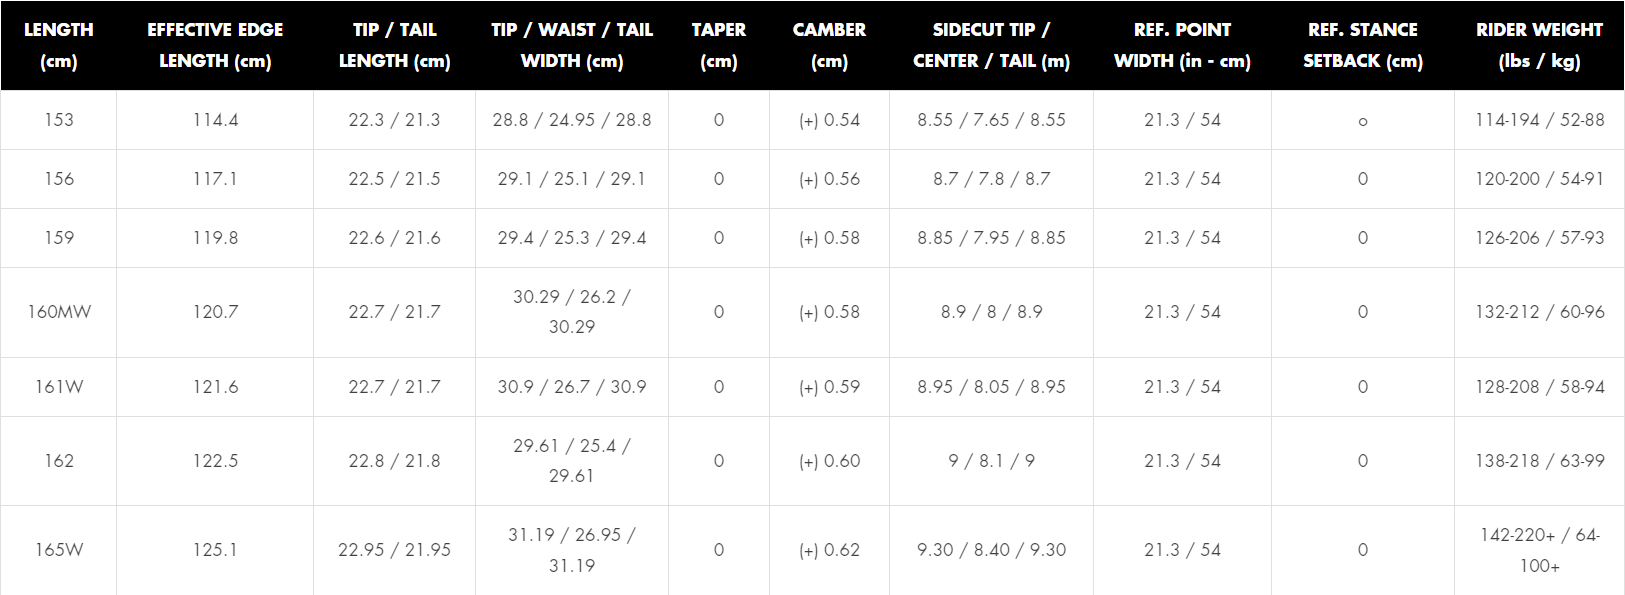Click the 119.8 effective edge value
Viewport: 1625px width, 595px height.
[x=215, y=238]
